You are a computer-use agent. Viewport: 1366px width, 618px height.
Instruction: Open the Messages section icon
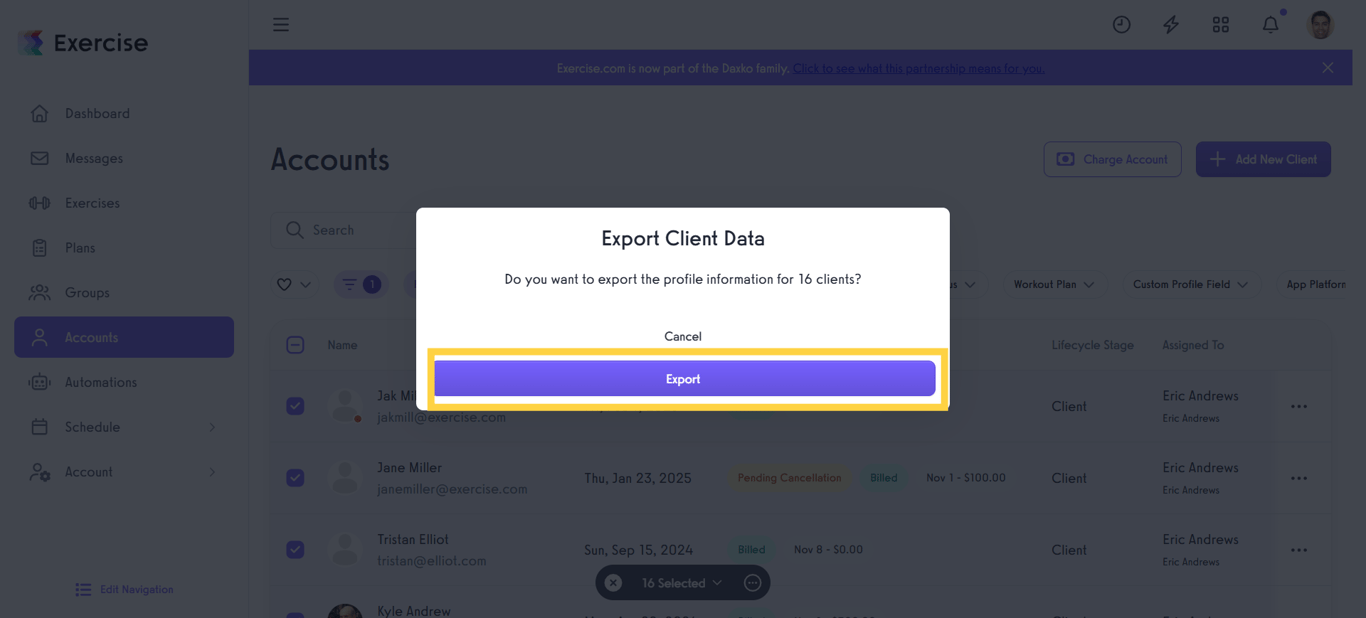39,158
